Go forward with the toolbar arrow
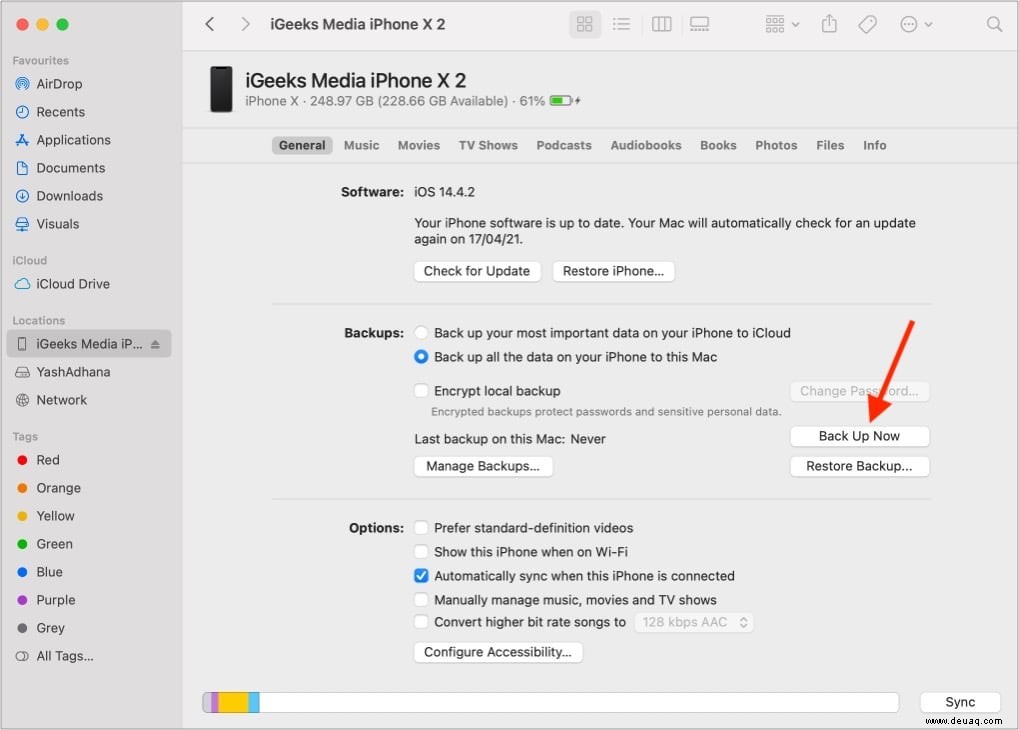The image size is (1019, 730). pyautogui.click(x=245, y=24)
